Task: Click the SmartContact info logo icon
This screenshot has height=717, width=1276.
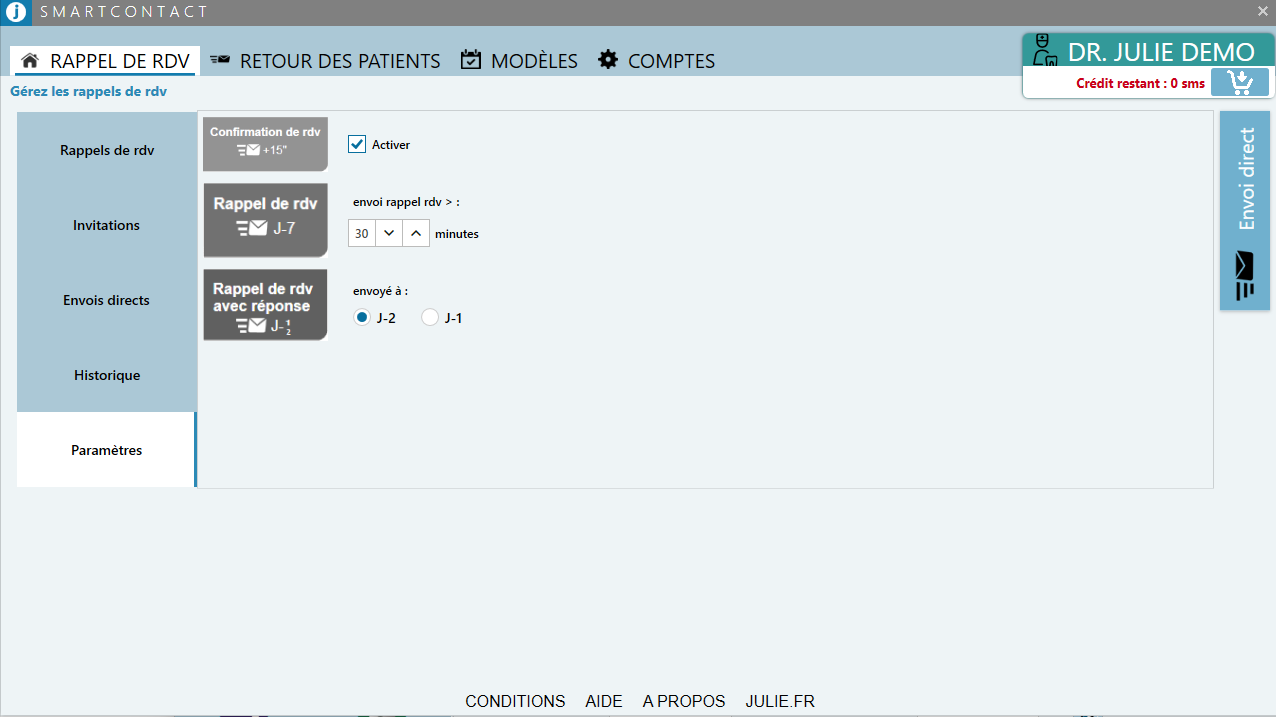Action: (x=15, y=12)
